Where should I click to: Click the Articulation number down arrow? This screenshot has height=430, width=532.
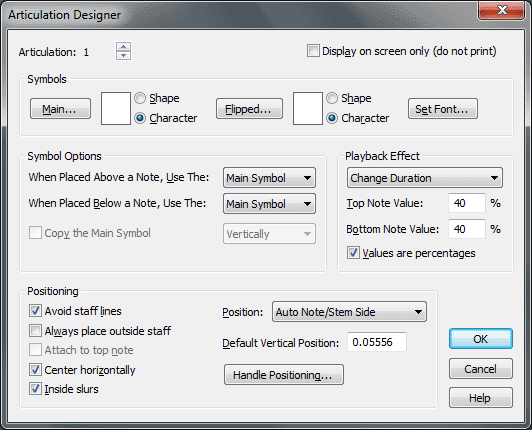124,55
